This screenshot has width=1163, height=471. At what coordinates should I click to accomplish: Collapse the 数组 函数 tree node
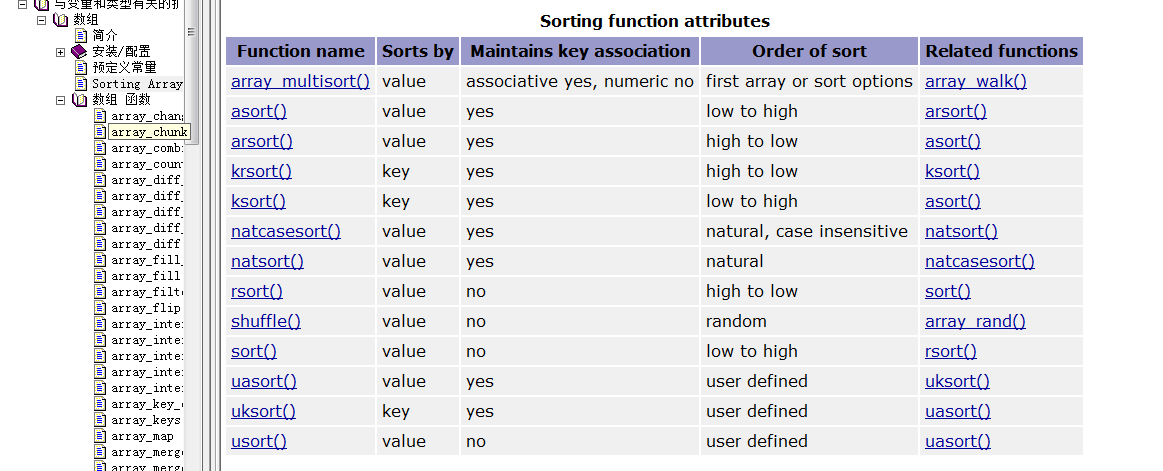(61, 100)
